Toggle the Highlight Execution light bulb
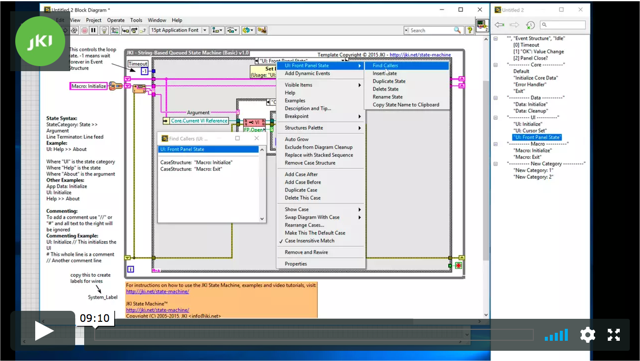 104,30
